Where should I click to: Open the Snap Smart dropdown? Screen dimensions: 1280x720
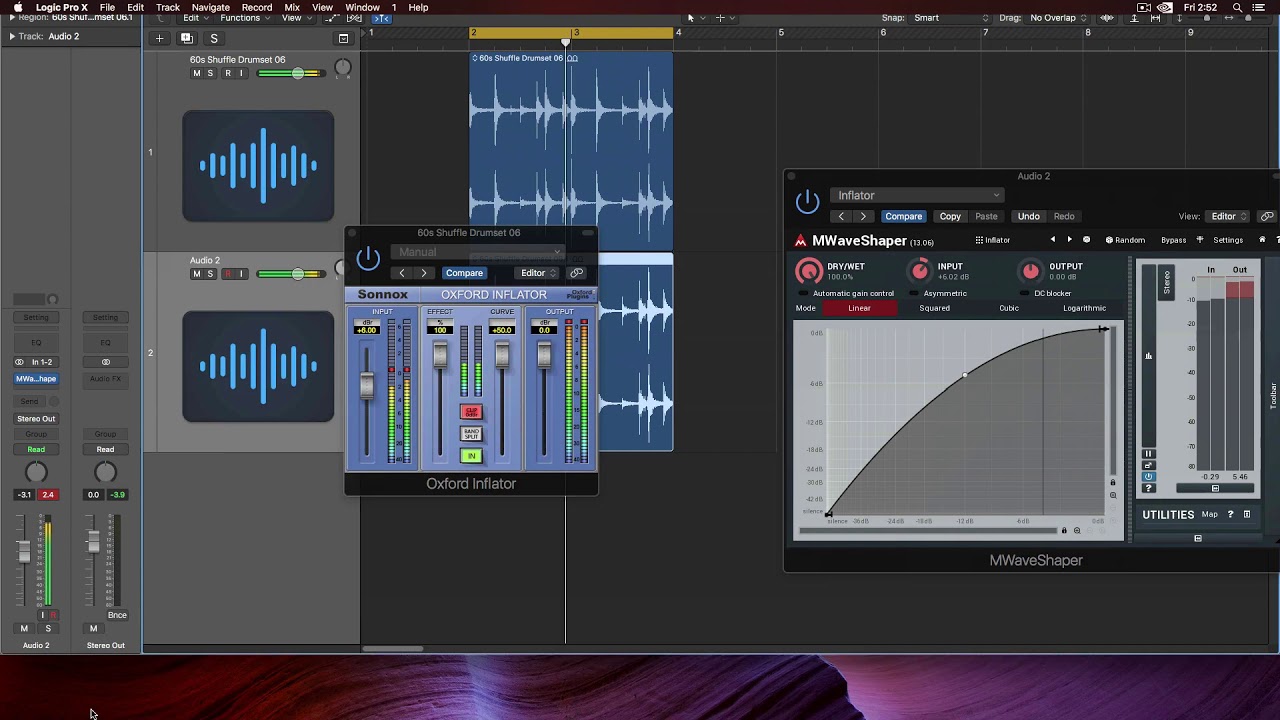point(950,18)
